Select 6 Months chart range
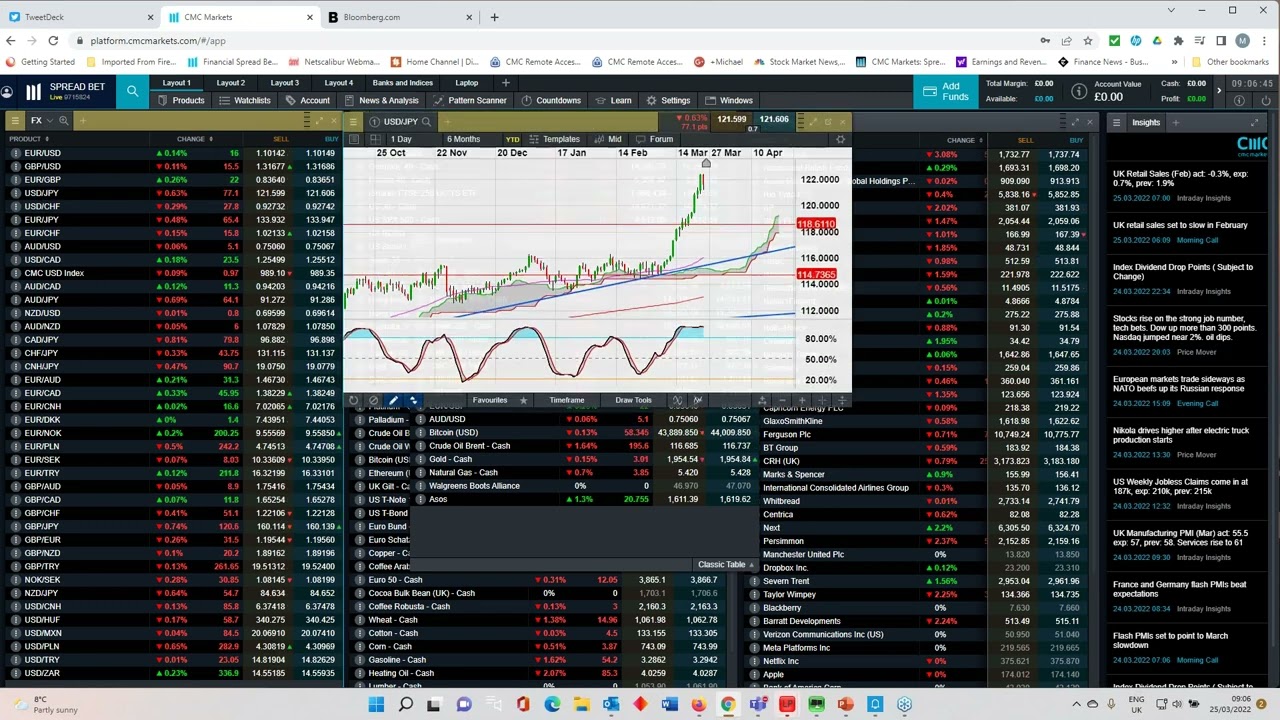This screenshot has height=720, width=1280. tap(463, 139)
